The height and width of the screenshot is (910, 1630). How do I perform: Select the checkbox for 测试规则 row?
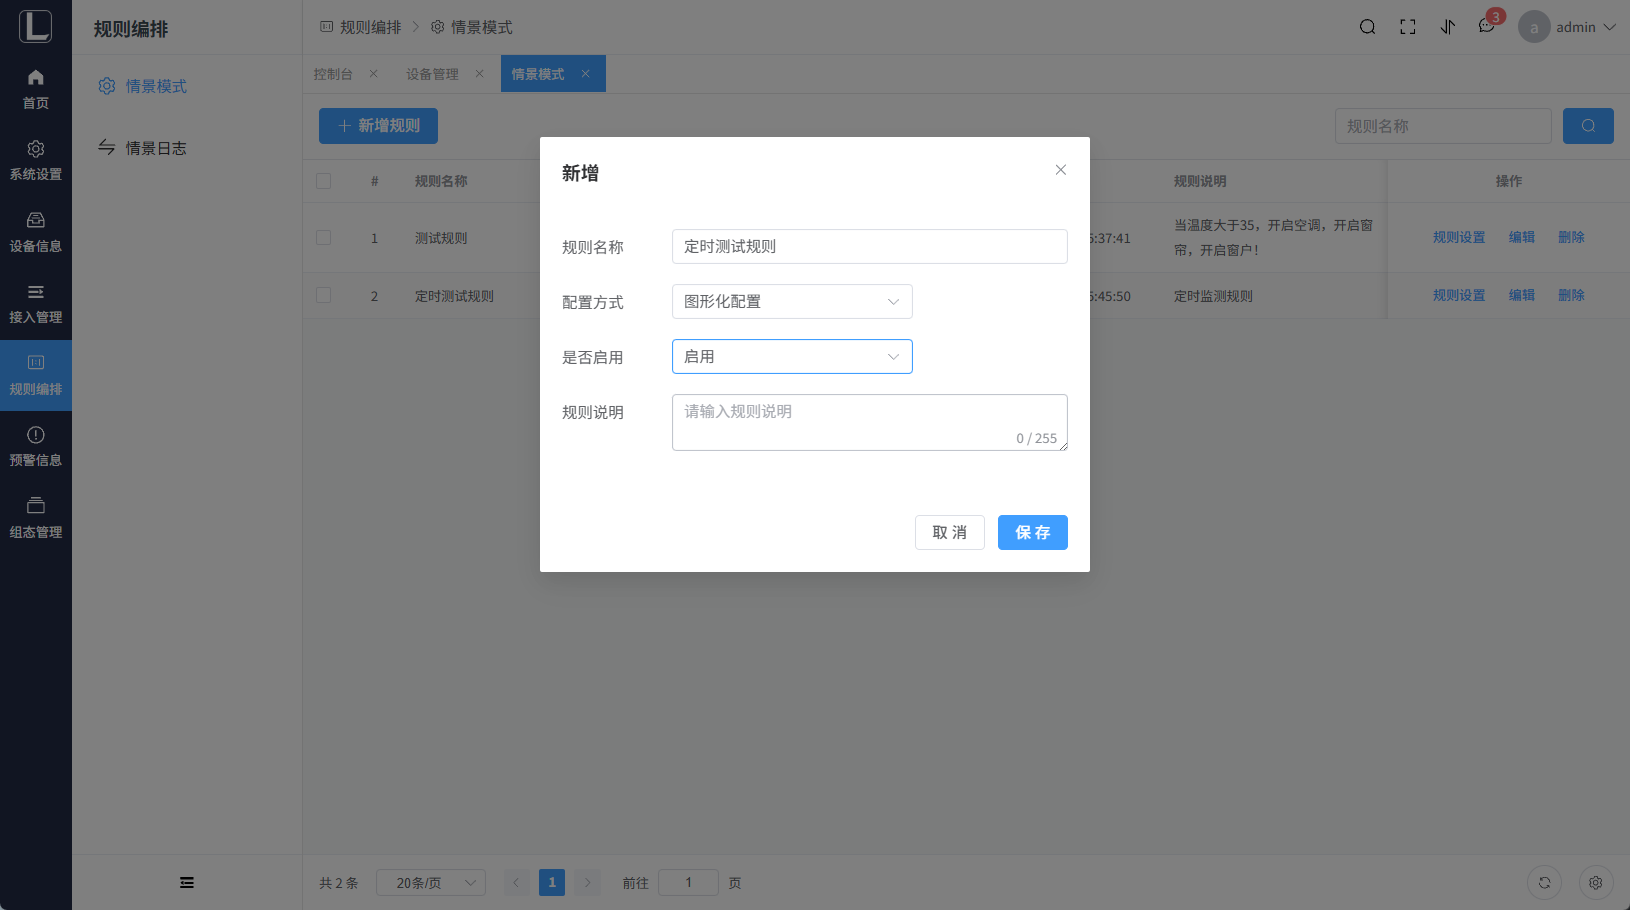tap(323, 238)
